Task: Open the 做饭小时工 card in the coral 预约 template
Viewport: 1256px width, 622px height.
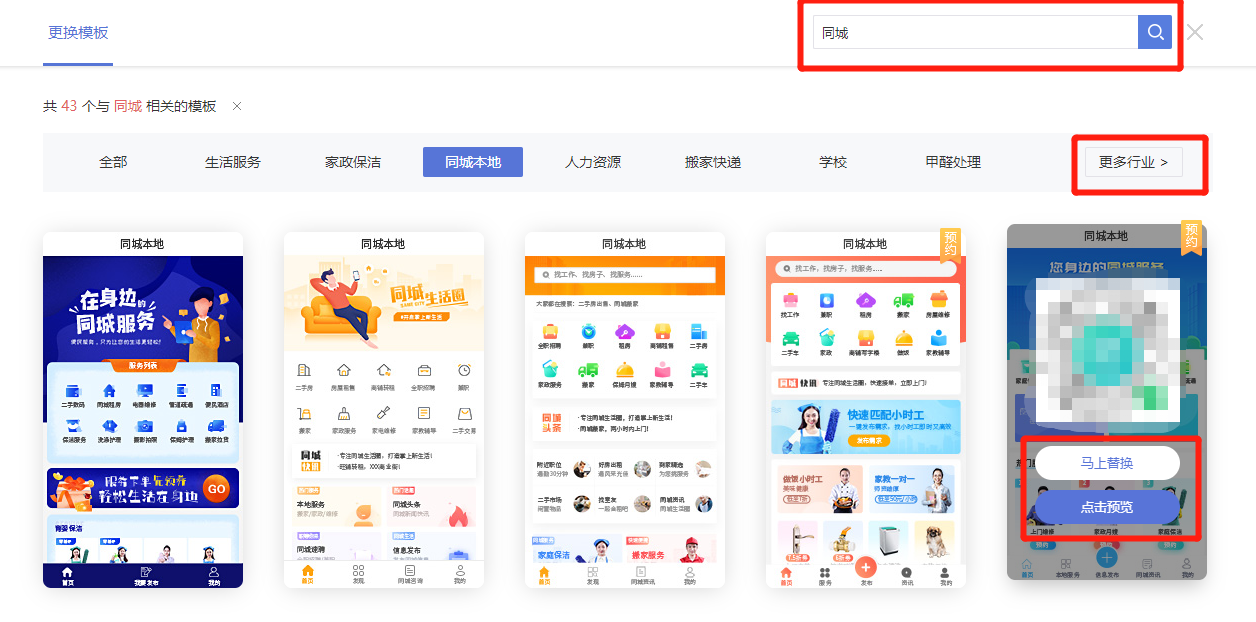Action: [x=820, y=489]
